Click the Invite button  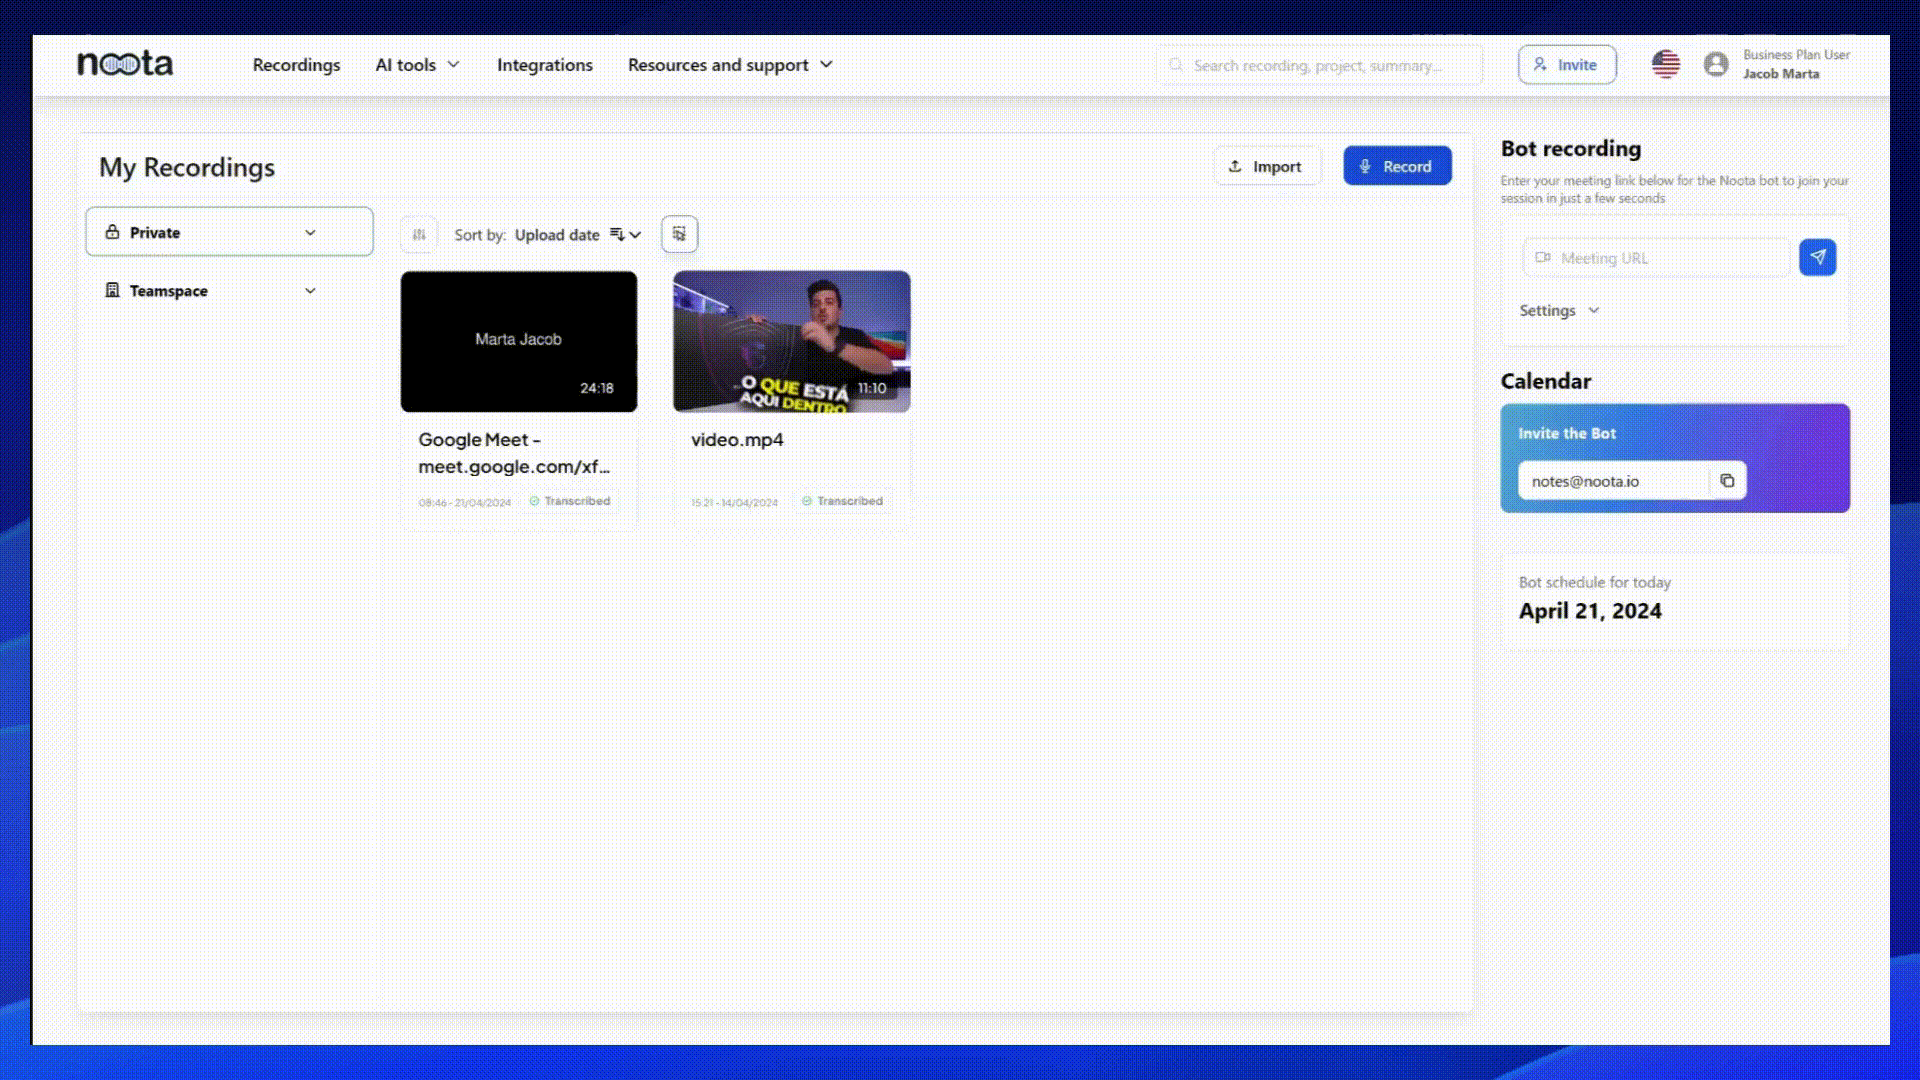click(1566, 65)
